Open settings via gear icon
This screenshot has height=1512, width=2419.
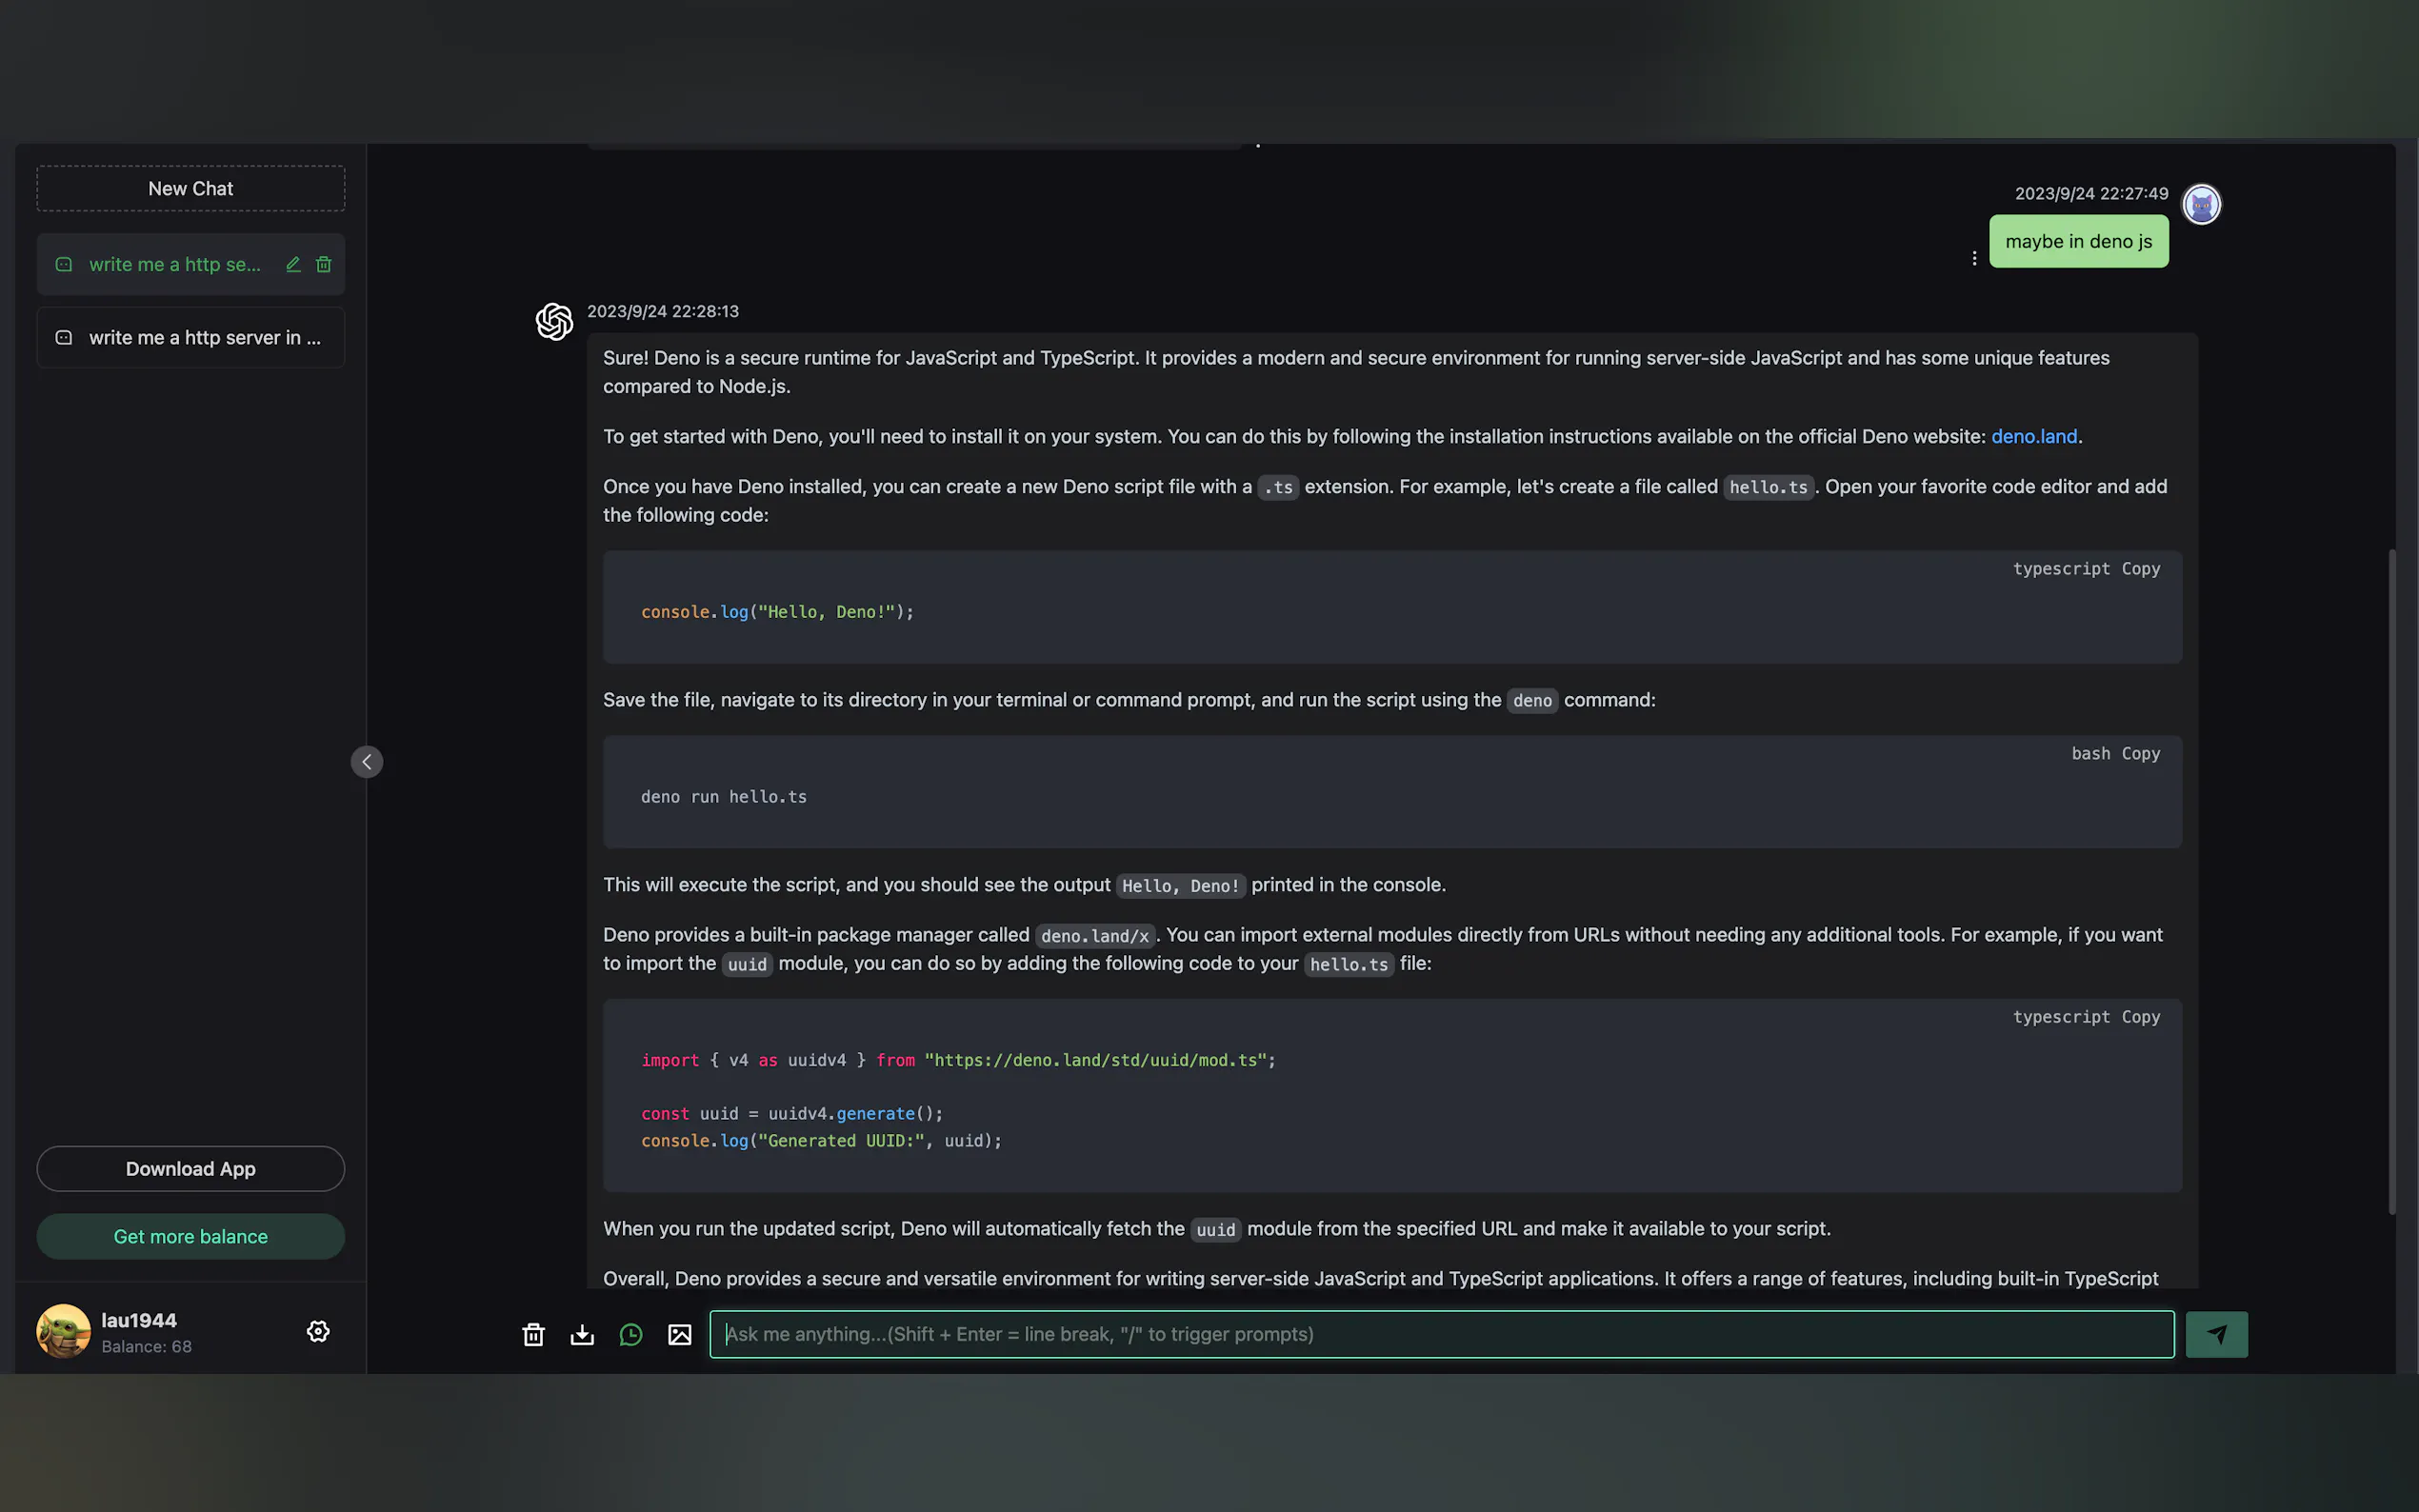318,1331
